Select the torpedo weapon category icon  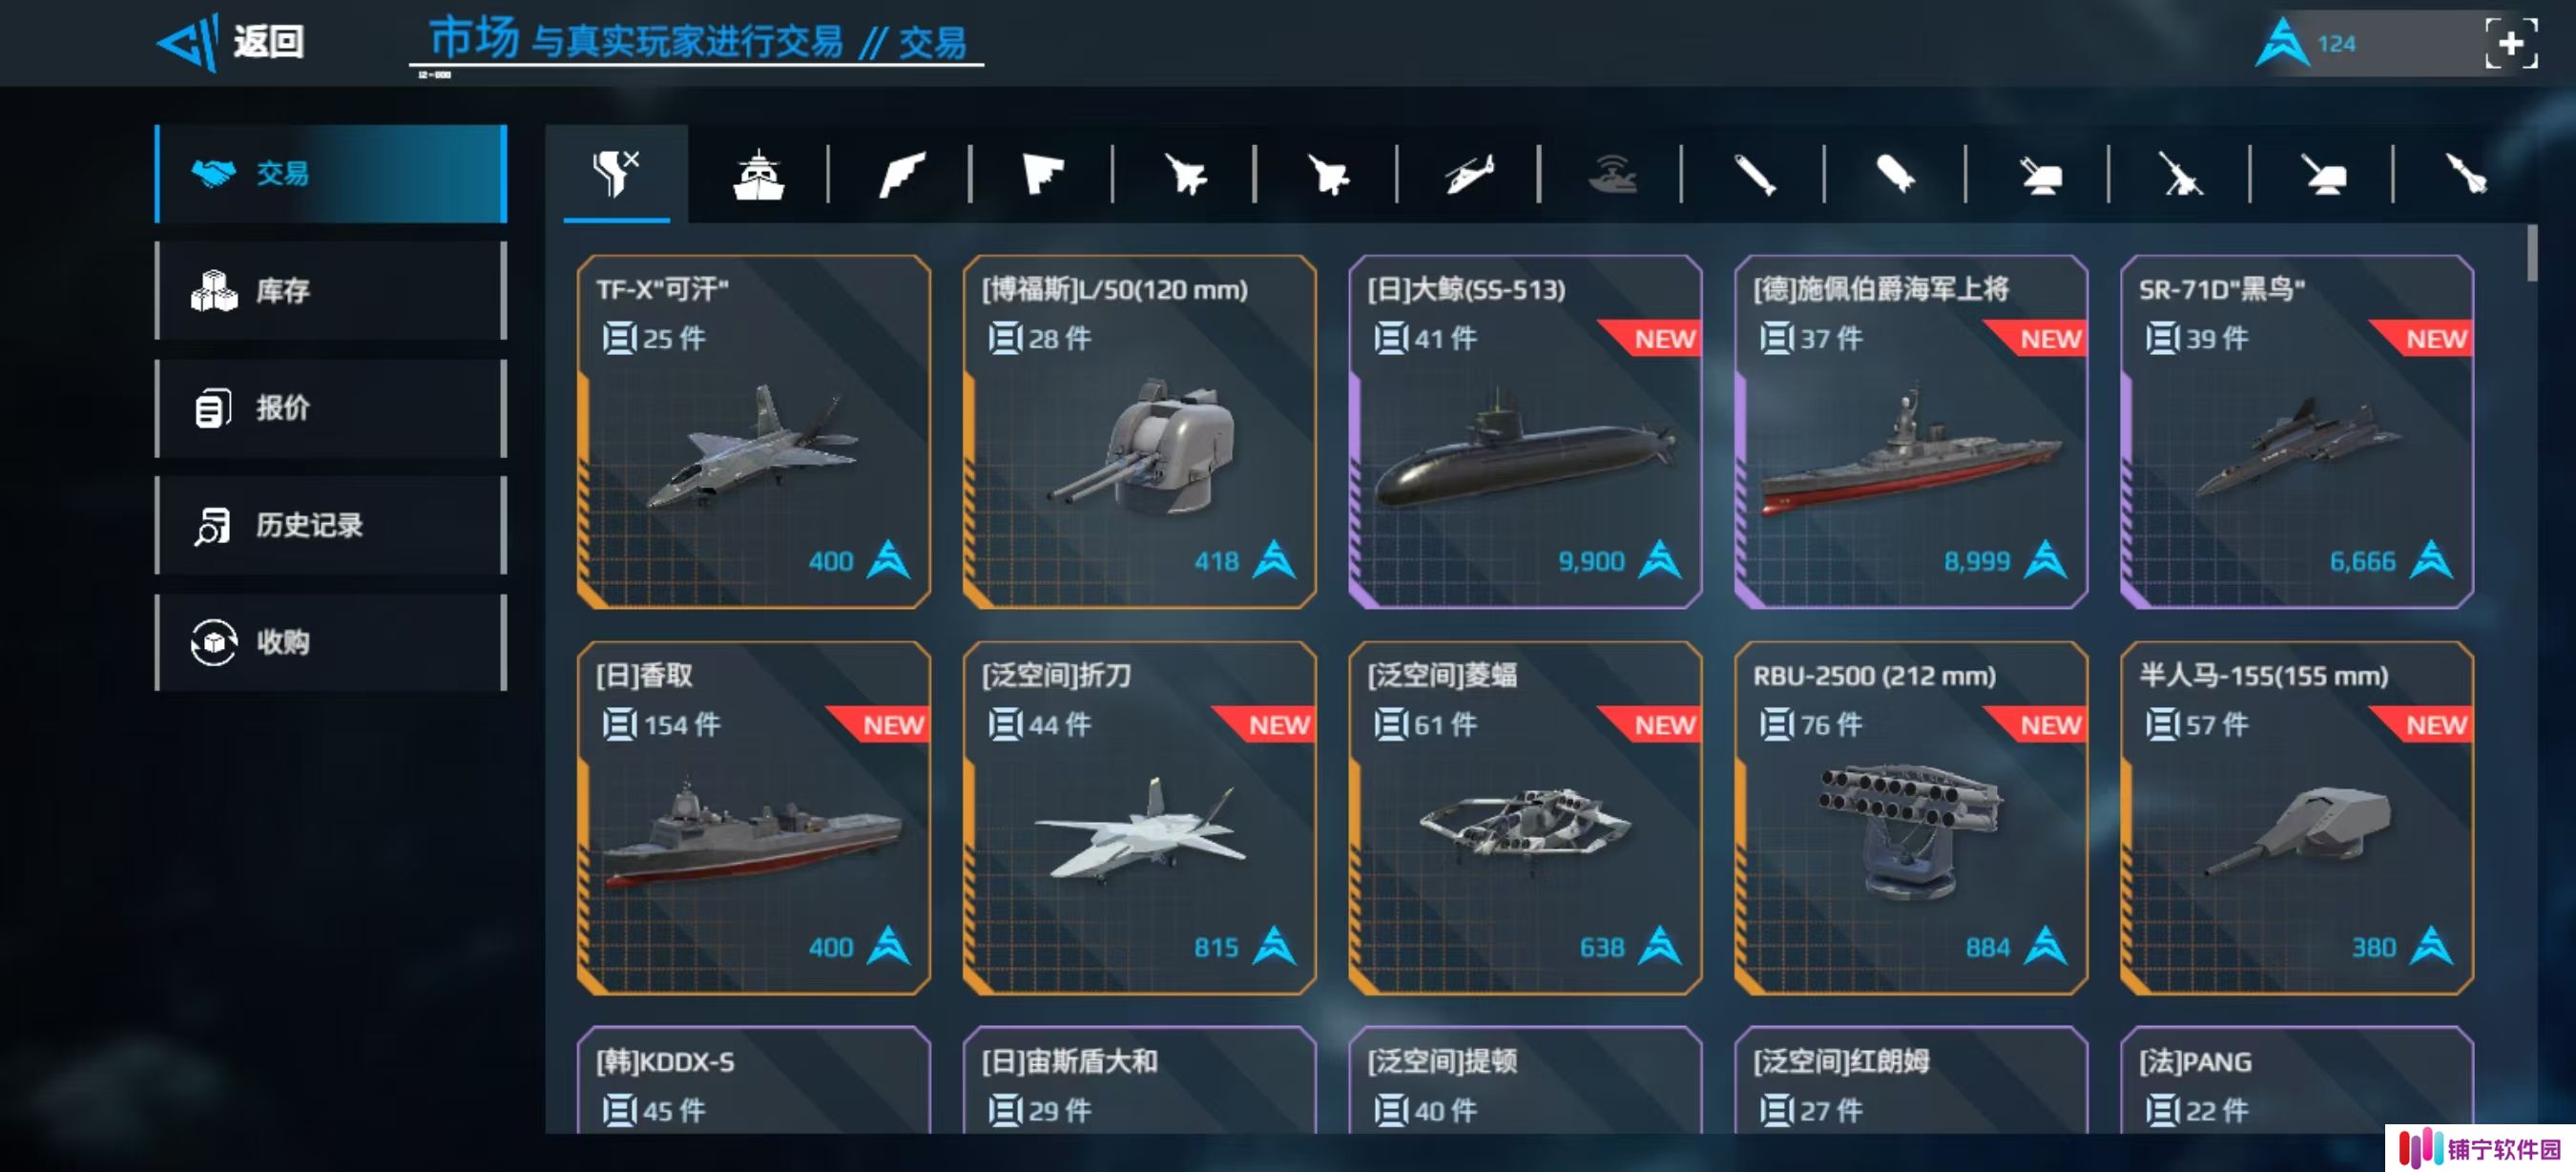[1754, 175]
